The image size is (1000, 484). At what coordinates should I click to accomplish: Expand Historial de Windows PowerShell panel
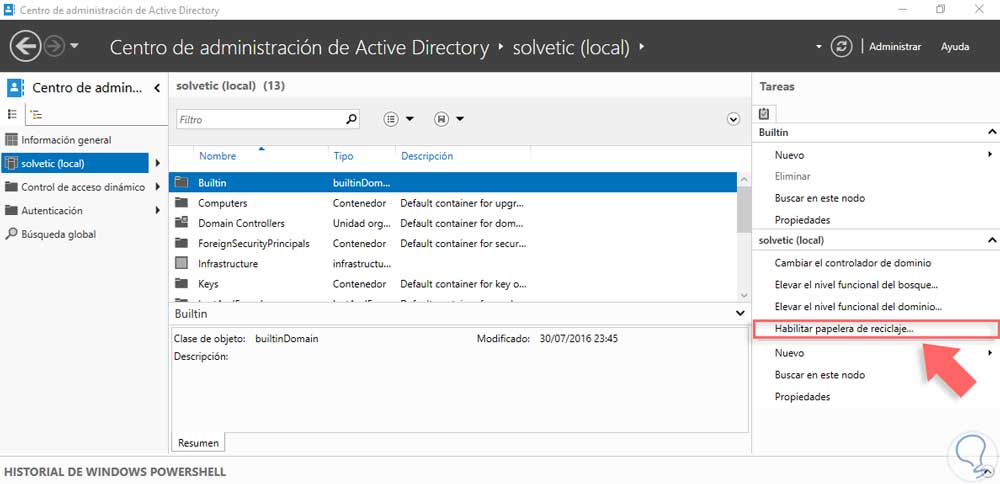pyautogui.click(x=988, y=473)
